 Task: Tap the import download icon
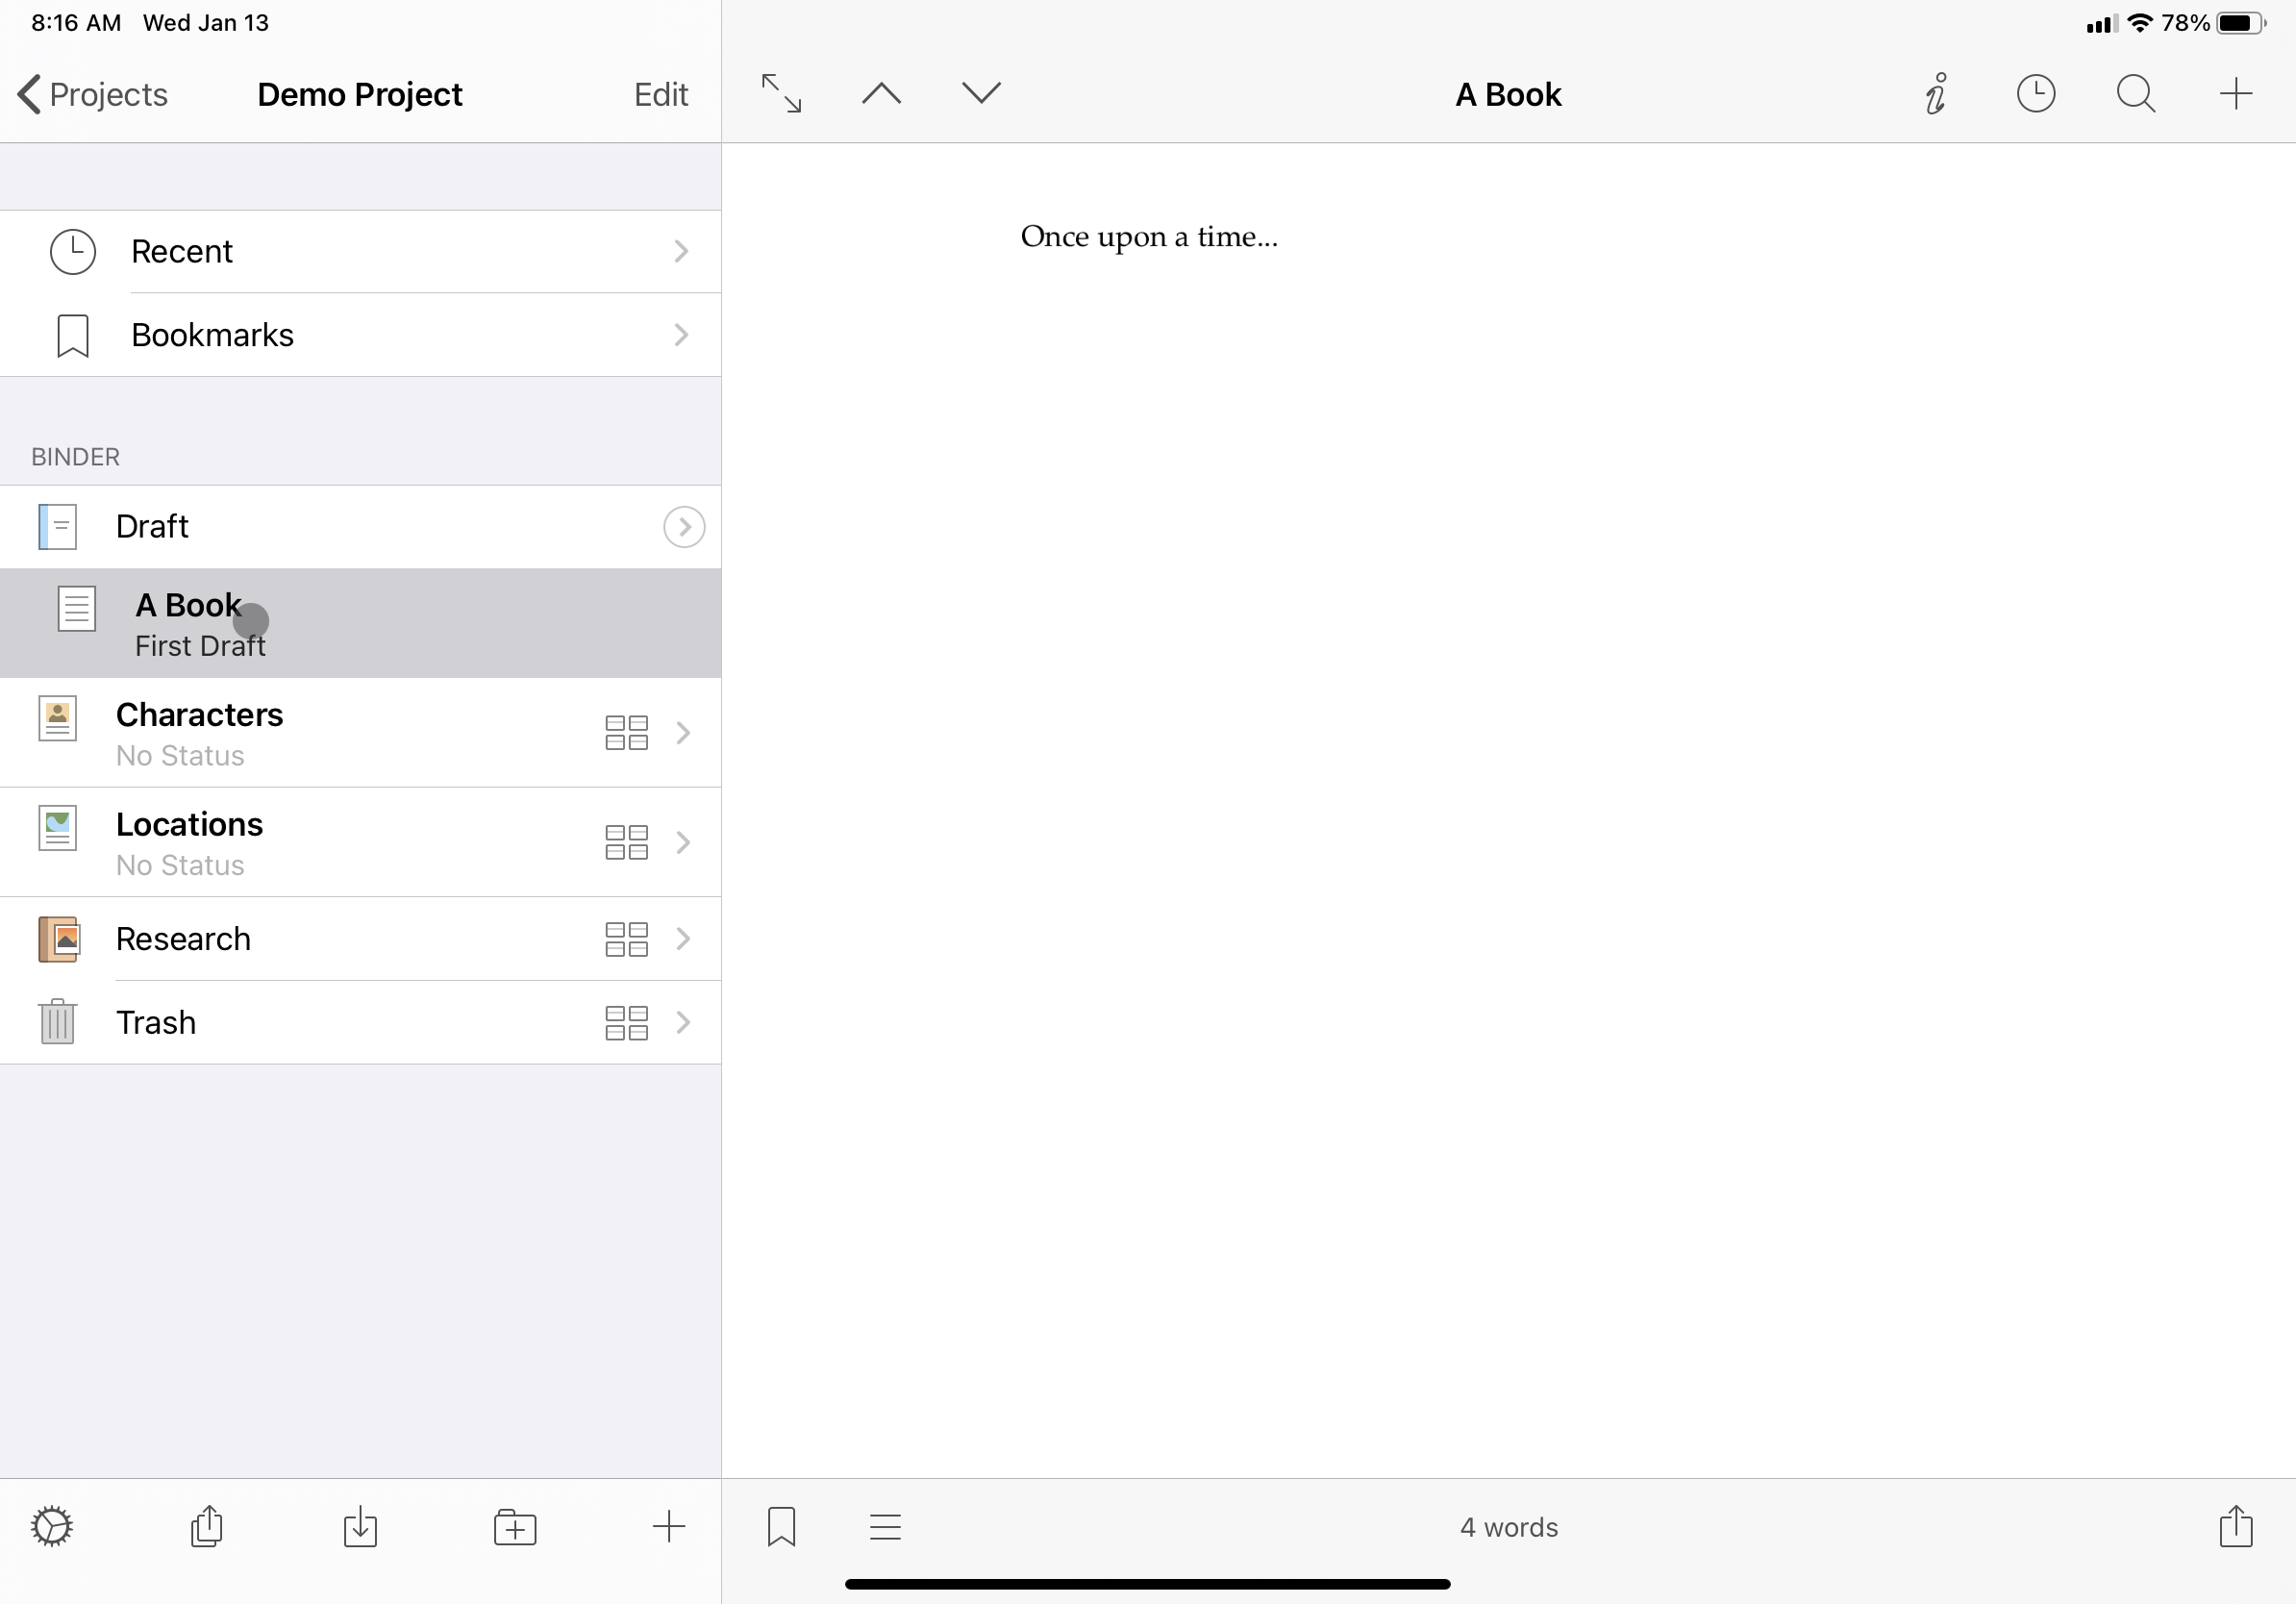pyautogui.click(x=360, y=1527)
